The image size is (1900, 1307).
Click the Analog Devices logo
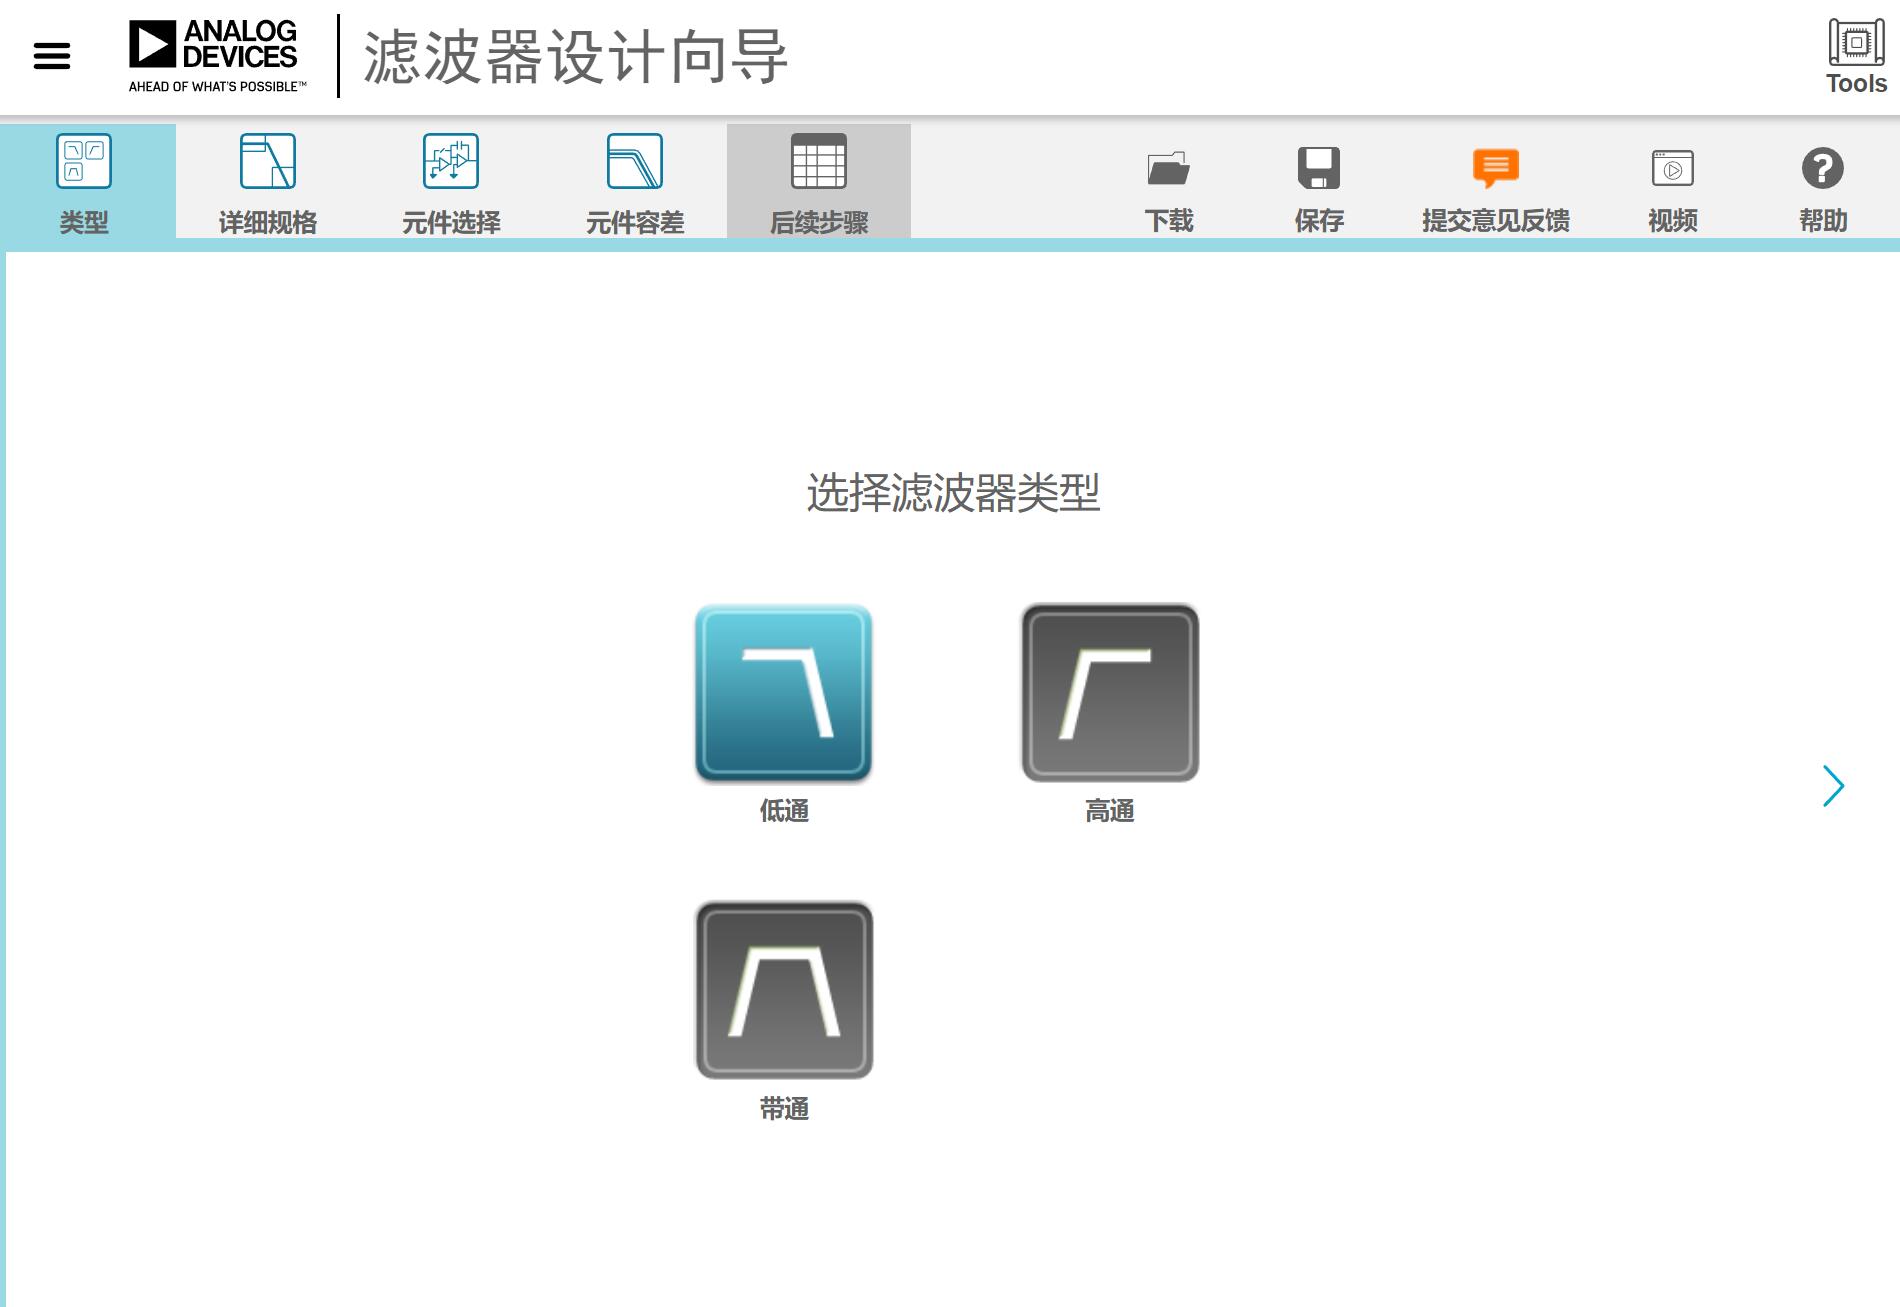216,52
